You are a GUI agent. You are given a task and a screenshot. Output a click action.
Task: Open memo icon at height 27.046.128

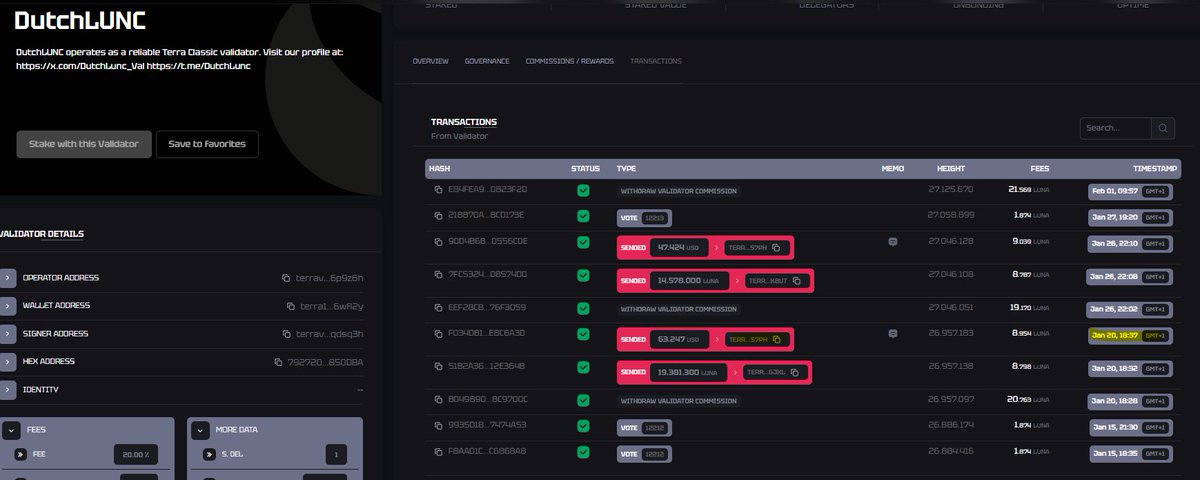tap(893, 242)
